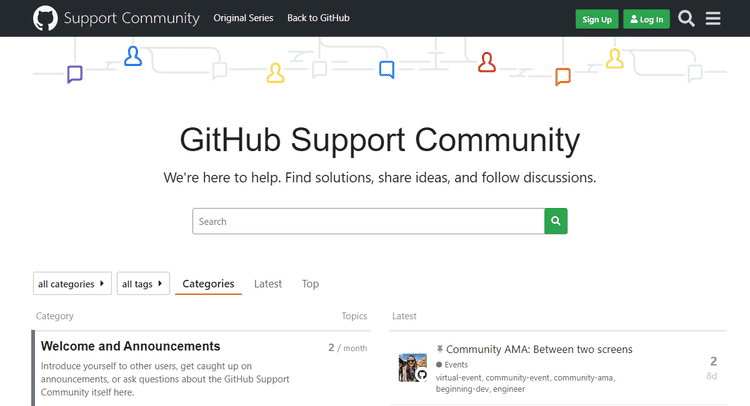Click the purple chat bubble icon in banner

pyautogui.click(x=74, y=73)
